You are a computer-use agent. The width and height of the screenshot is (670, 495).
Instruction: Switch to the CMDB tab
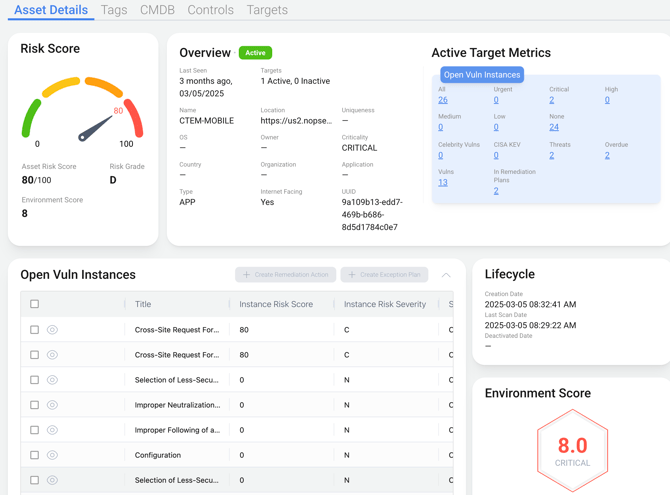[157, 10]
